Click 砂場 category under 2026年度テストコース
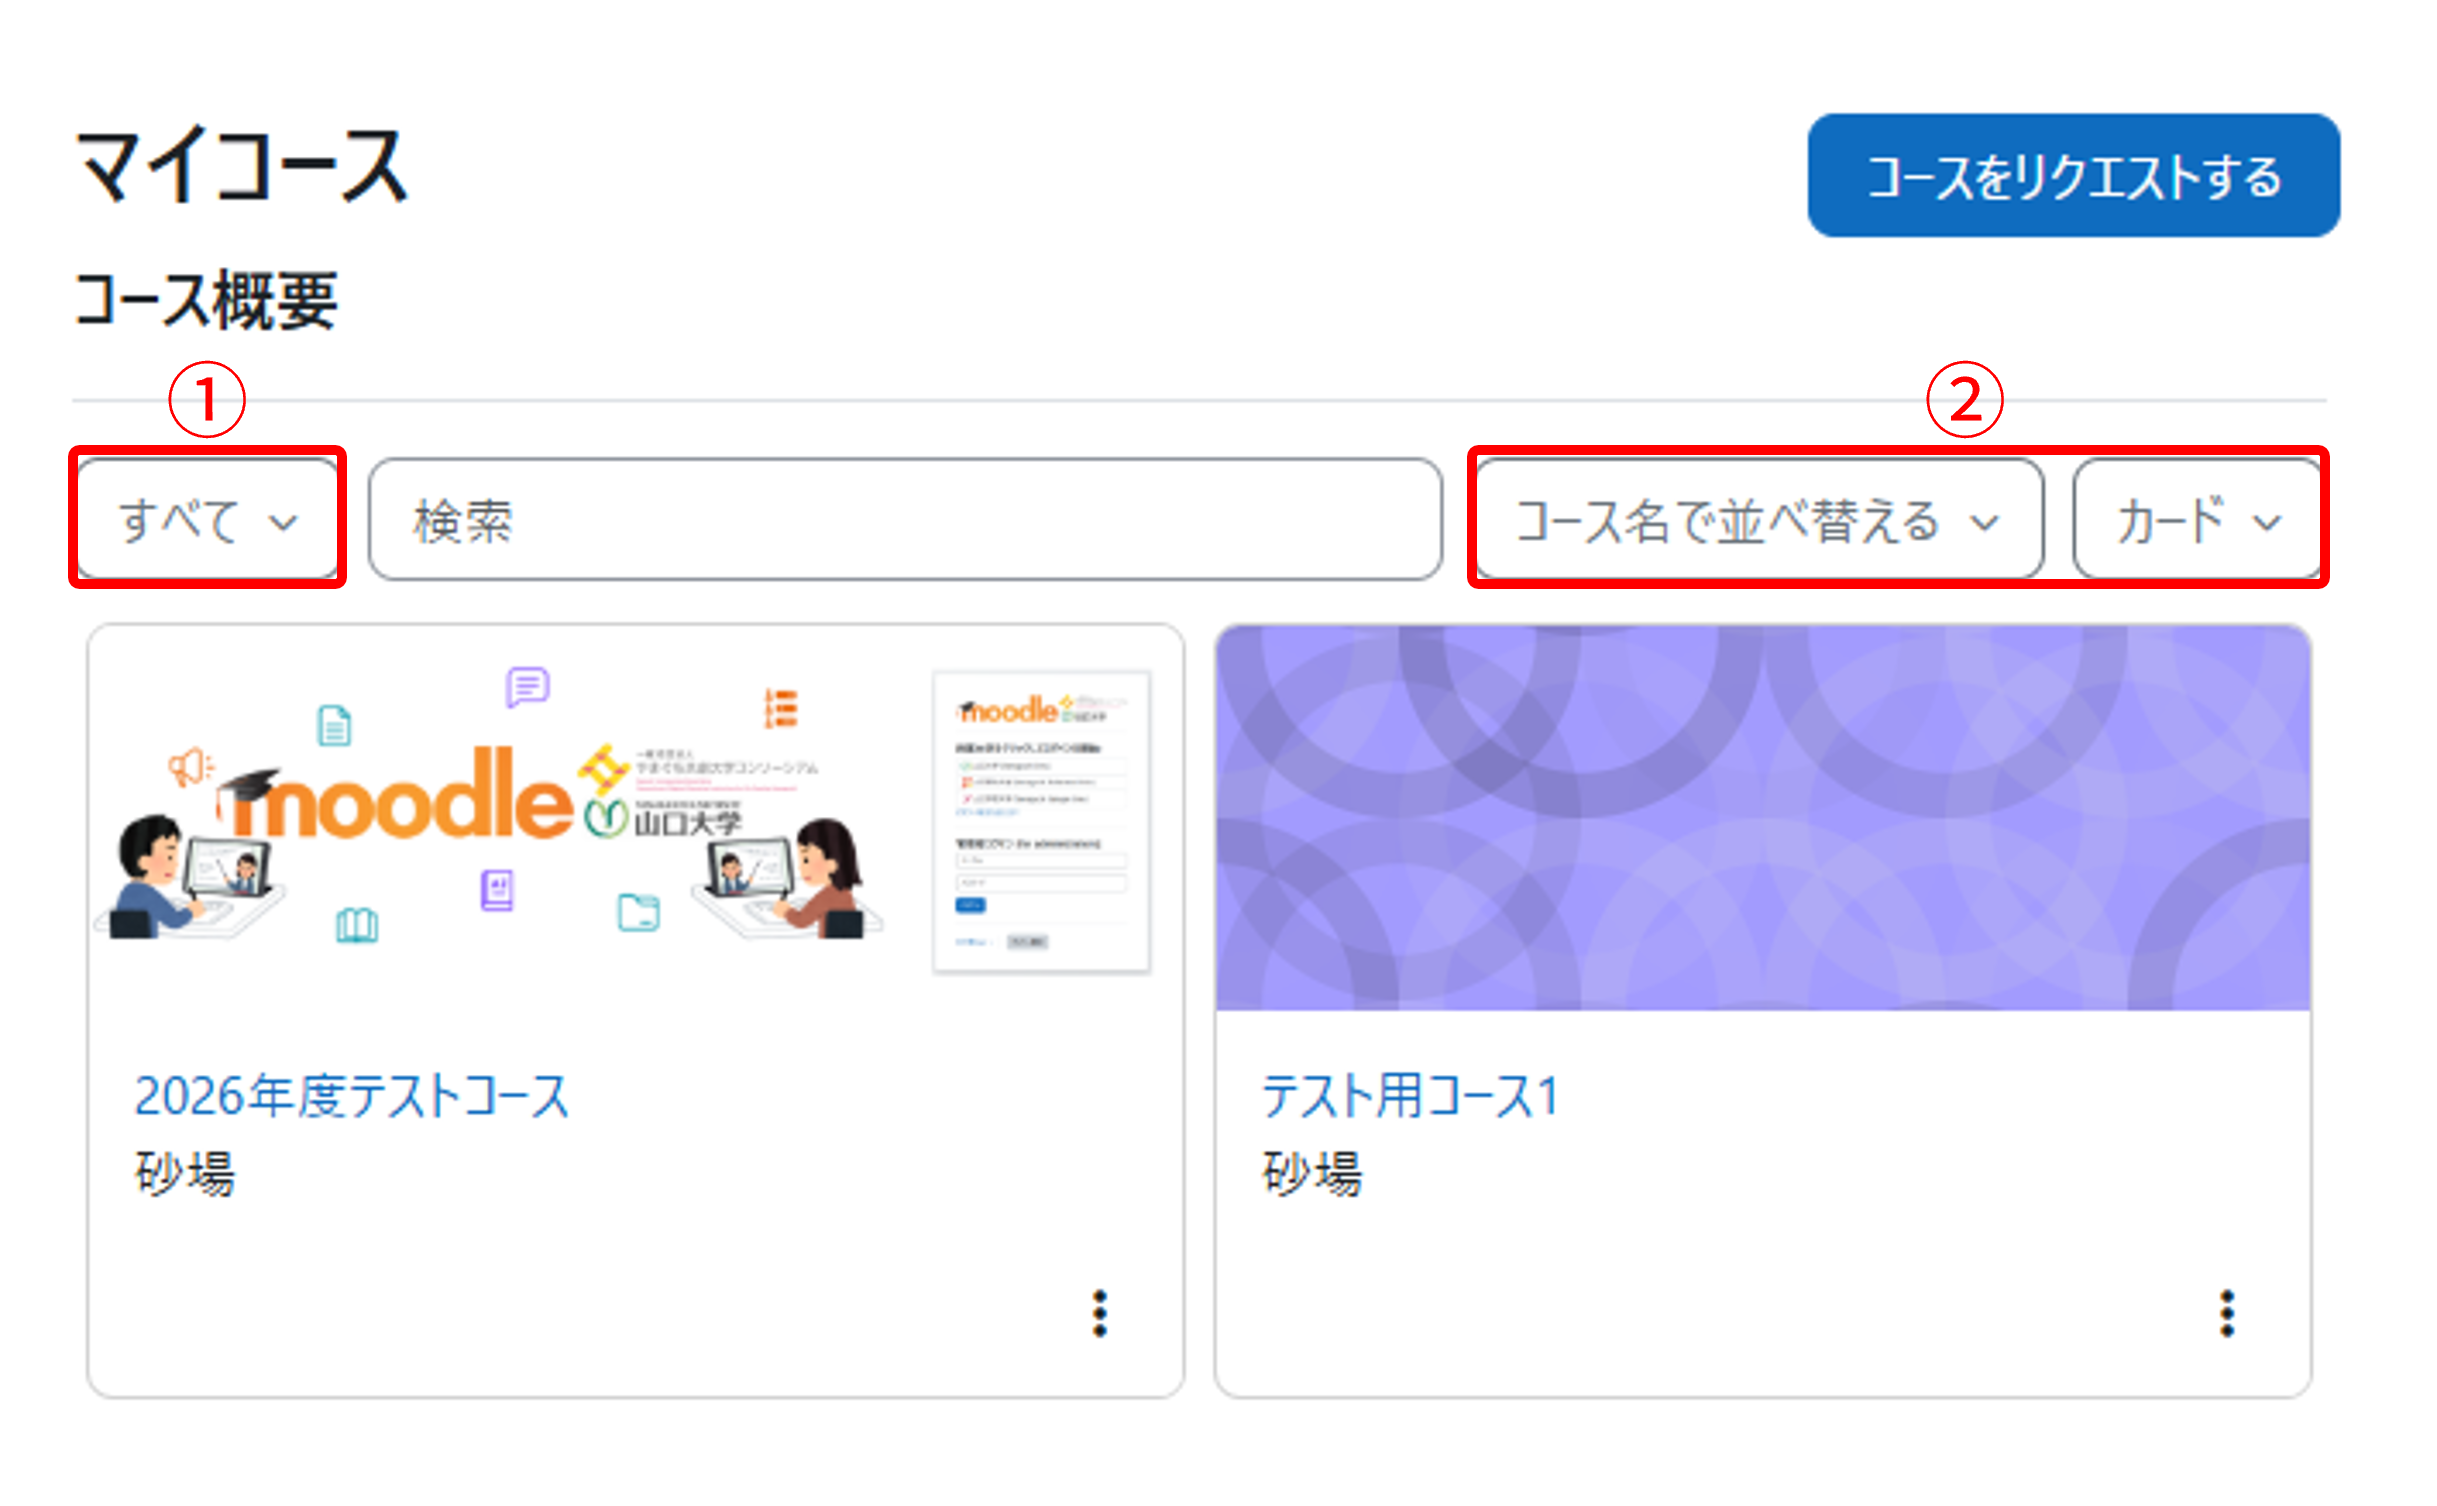Screen dimensions: 2437x1506 (x=185, y=1173)
